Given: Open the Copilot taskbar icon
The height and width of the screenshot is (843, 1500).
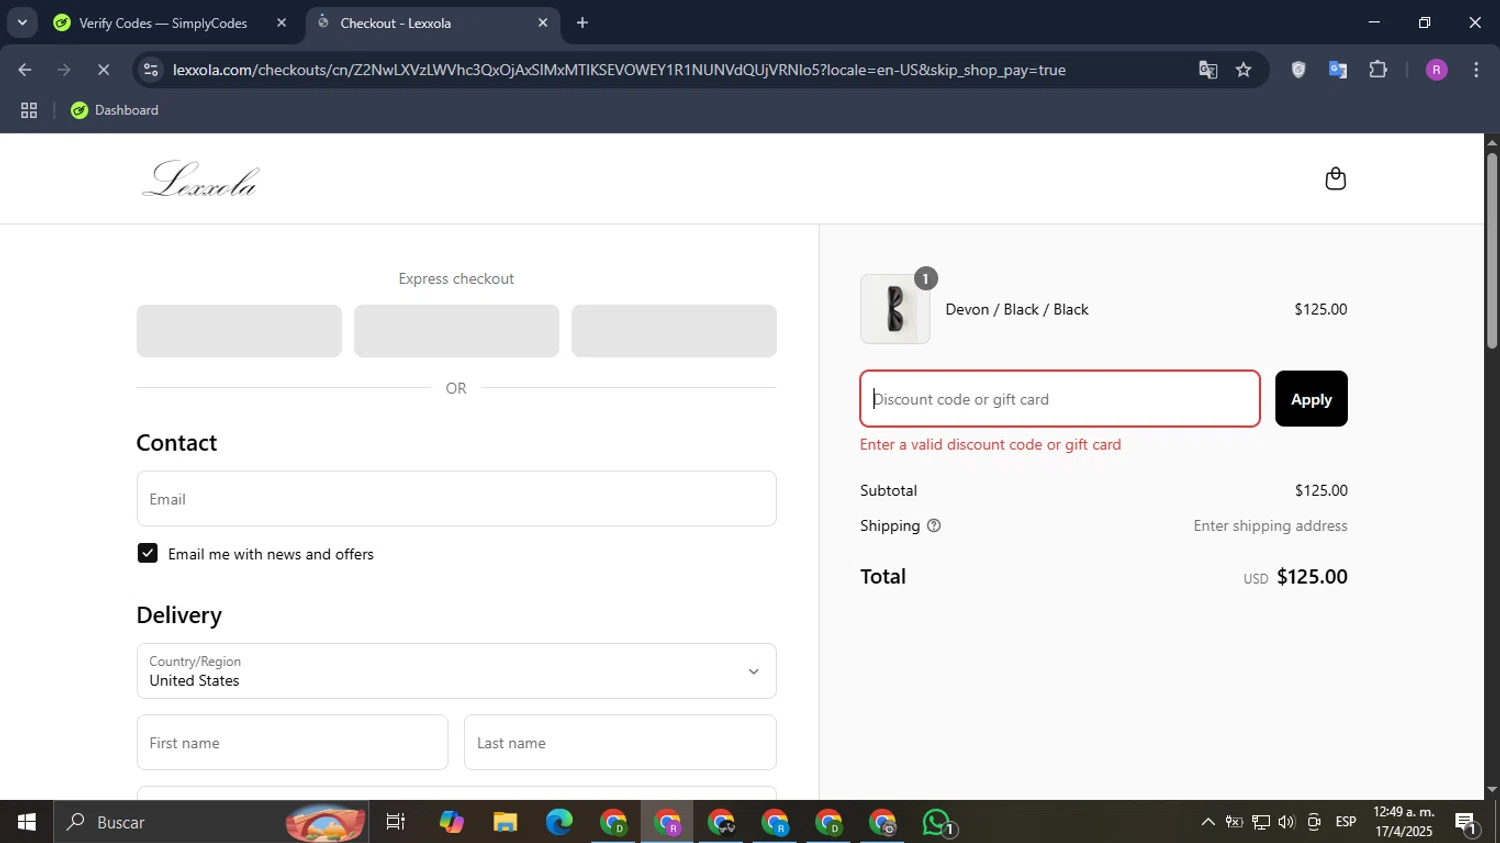Looking at the screenshot, I should (x=451, y=822).
